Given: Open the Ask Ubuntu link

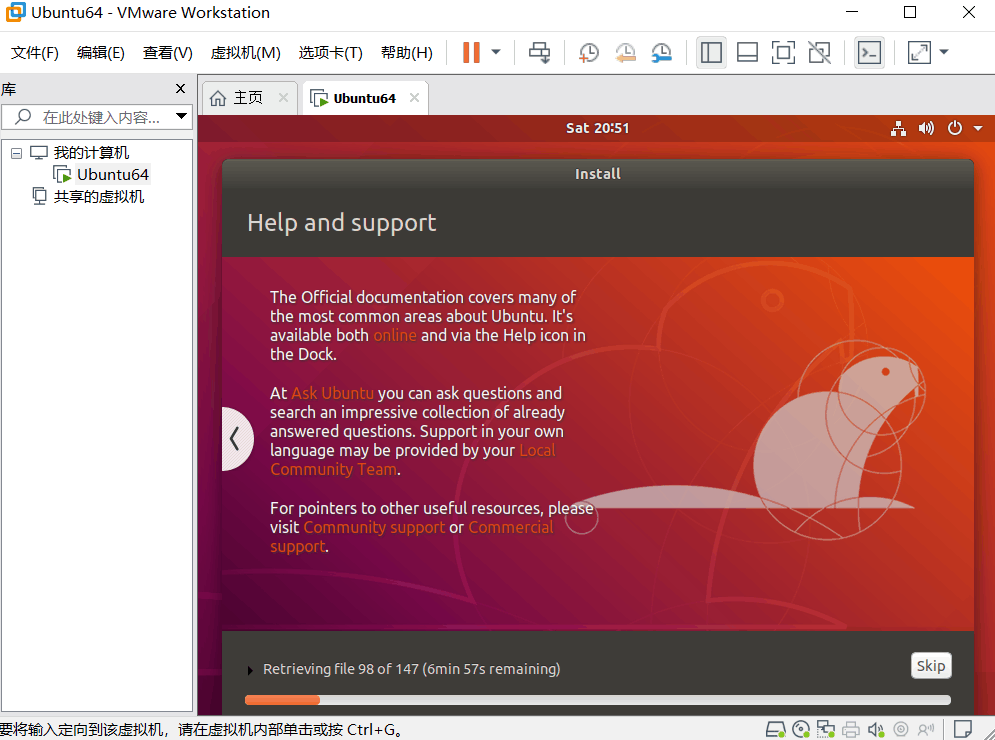Looking at the screenshot, I should point(333,393).
